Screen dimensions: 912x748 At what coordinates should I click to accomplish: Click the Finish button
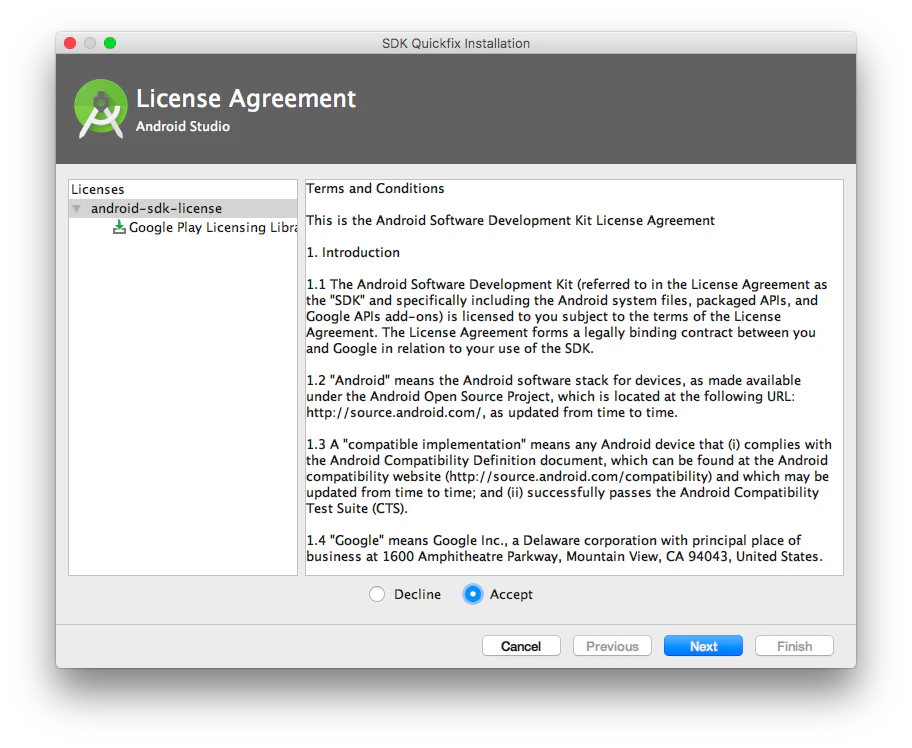[794, 646]
